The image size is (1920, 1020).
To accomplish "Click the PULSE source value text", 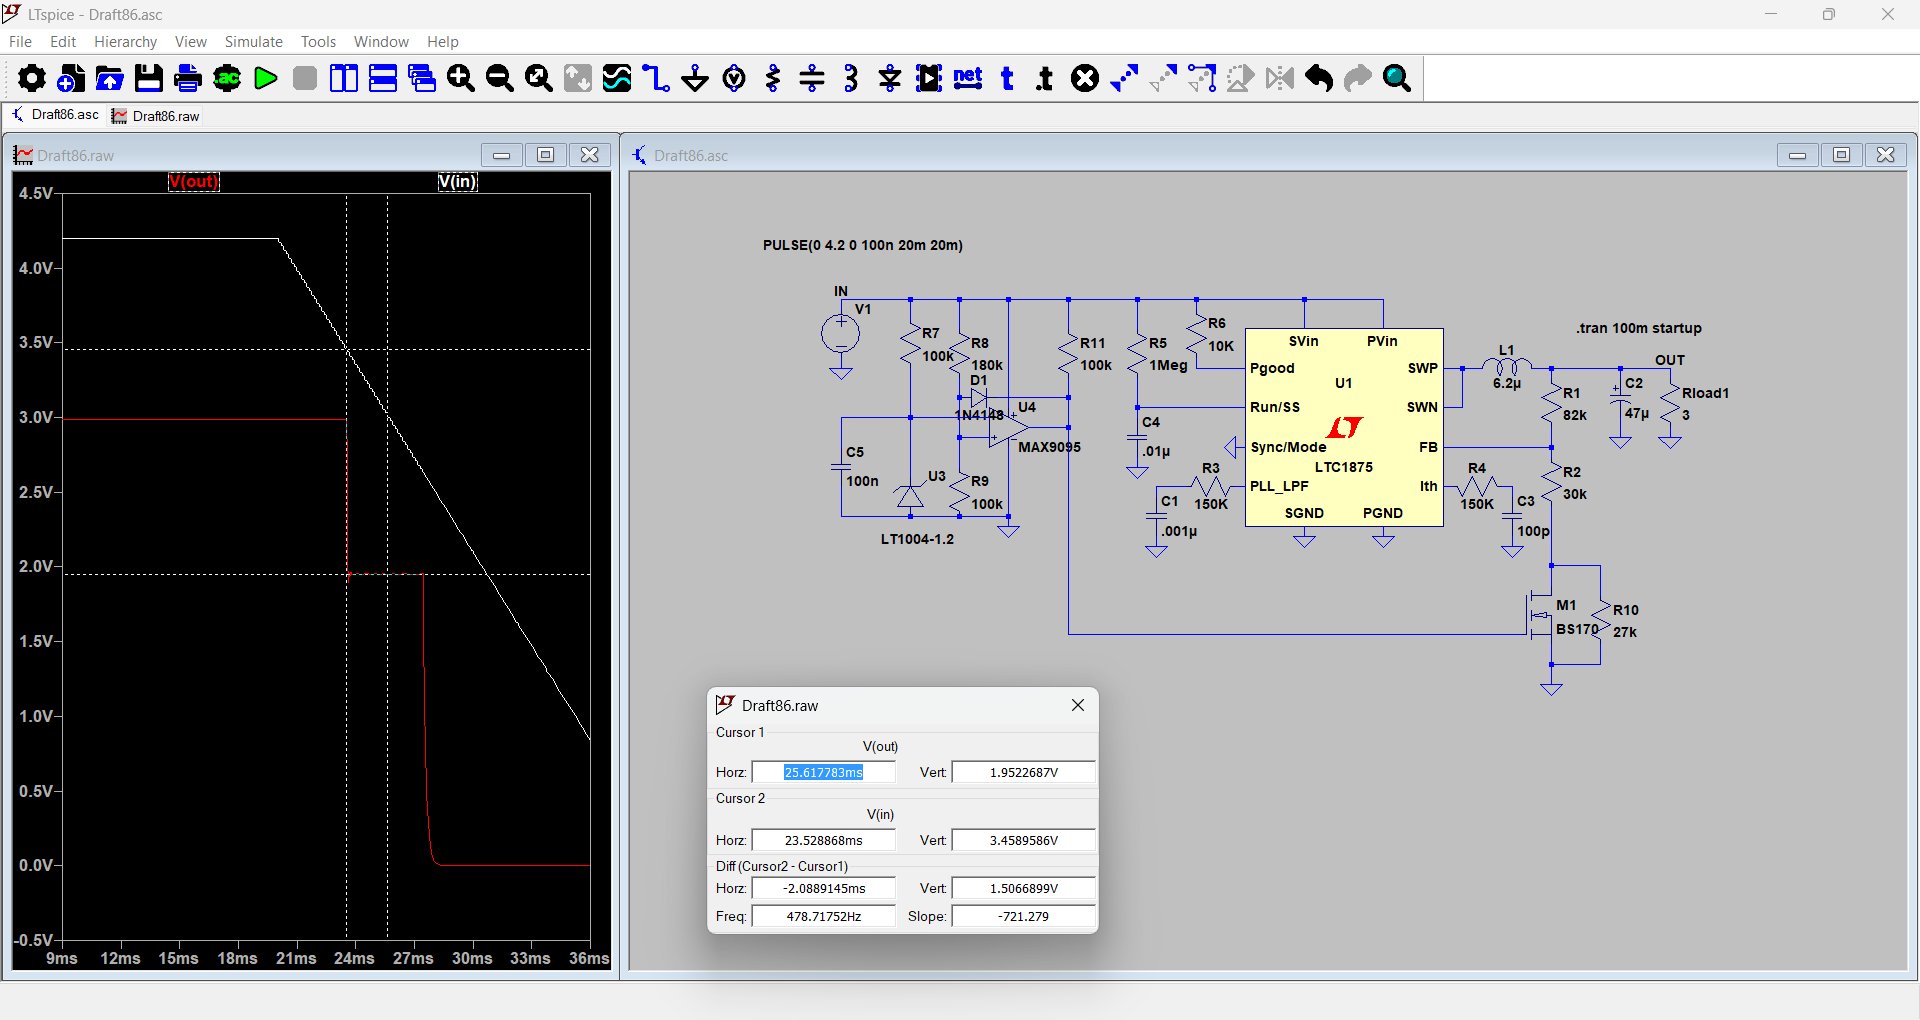I will pos(863,245).
